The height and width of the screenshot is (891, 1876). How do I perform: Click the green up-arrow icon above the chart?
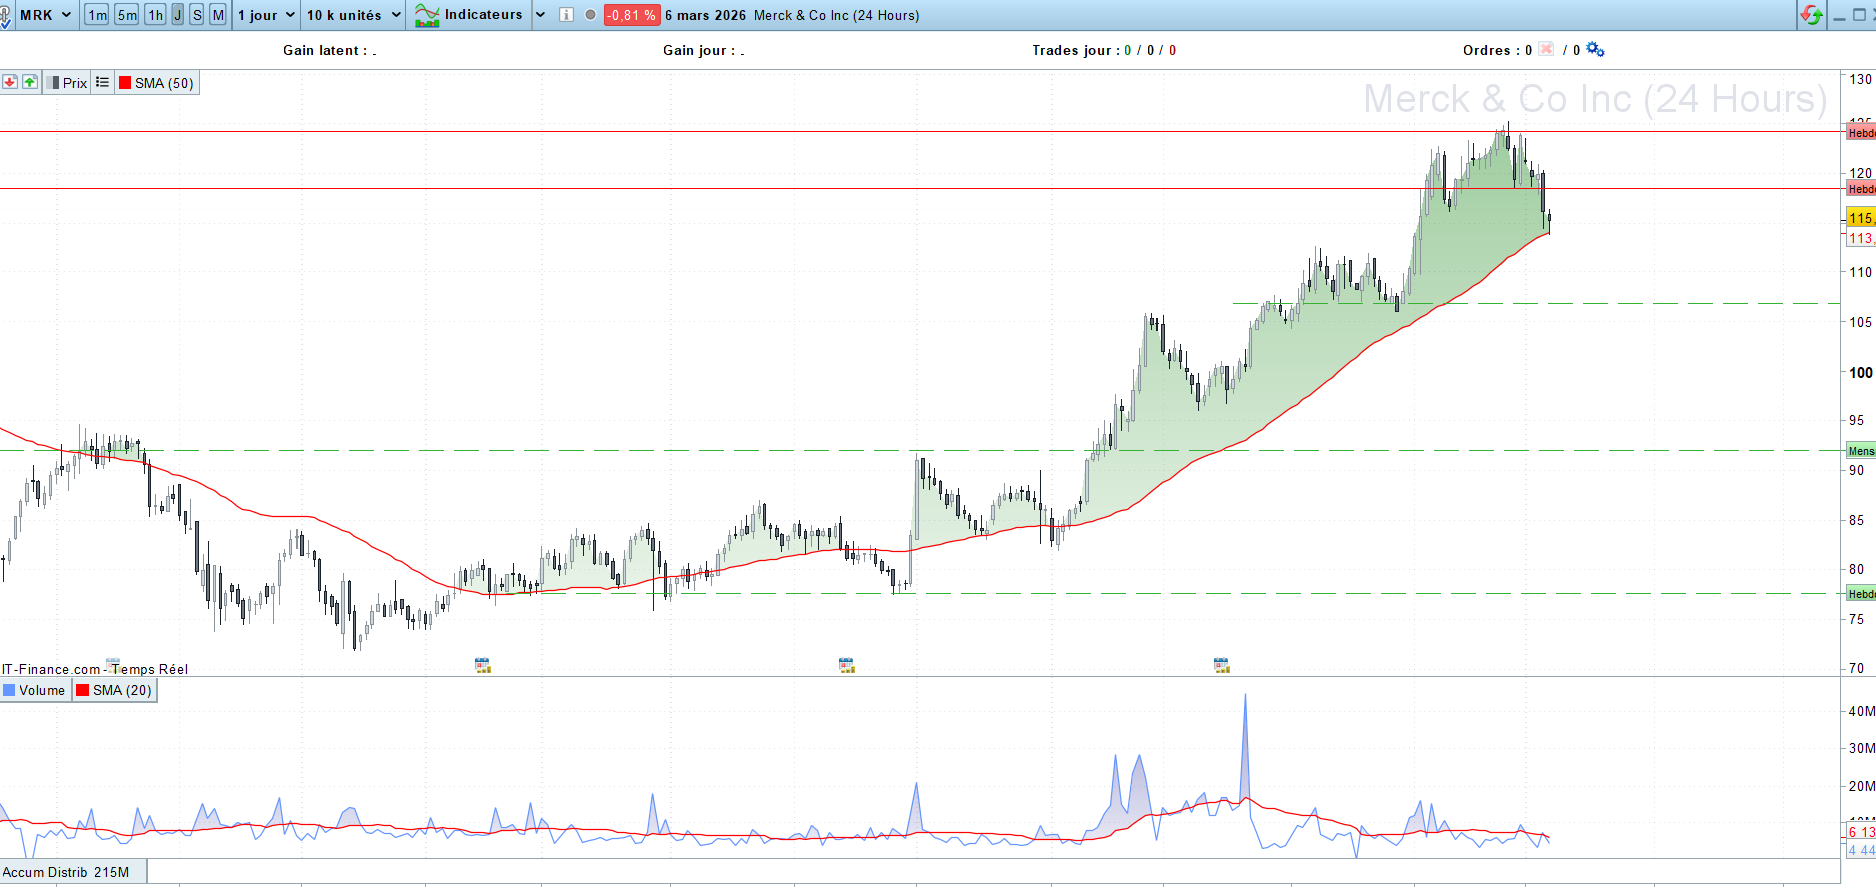(30, 82)
